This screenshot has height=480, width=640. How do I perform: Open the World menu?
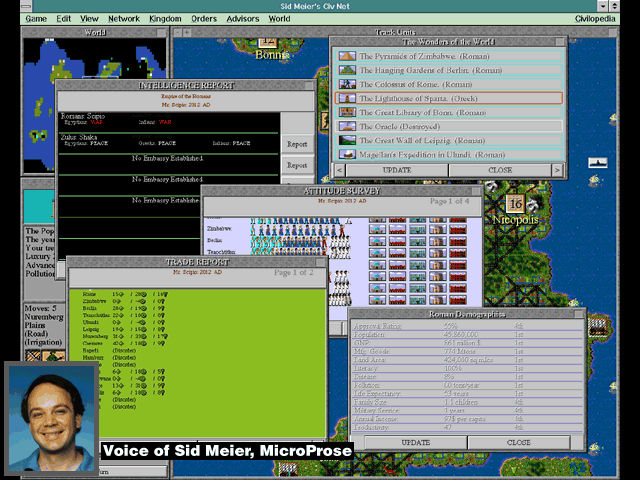(x=279, y=19)
